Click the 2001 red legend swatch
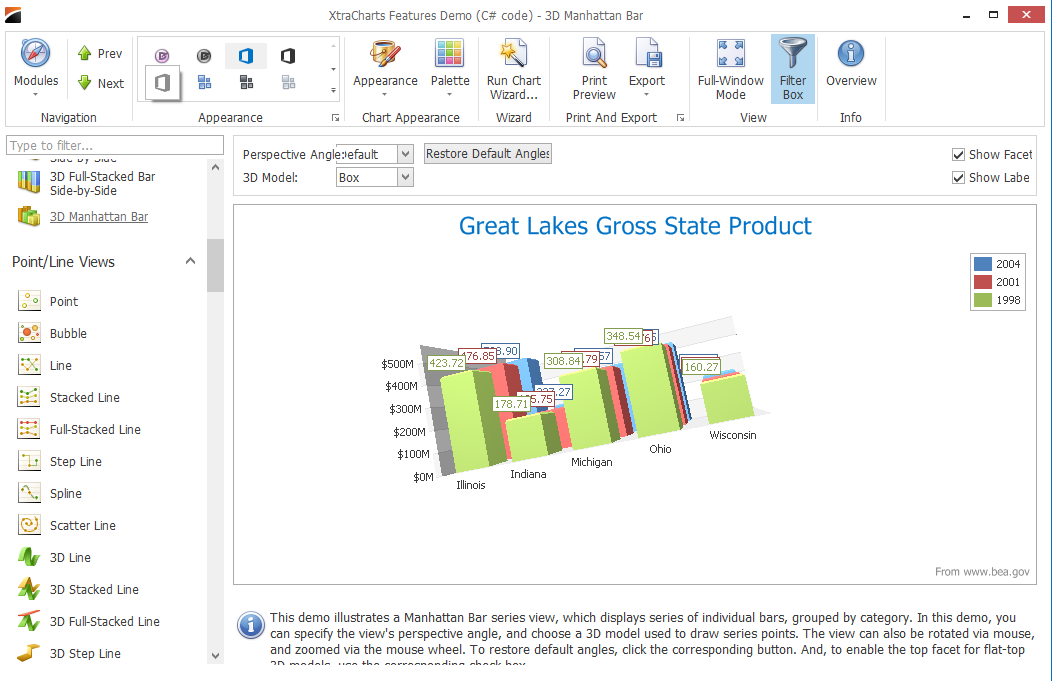Screen dimensions: 1052x681 coord(982,282)
